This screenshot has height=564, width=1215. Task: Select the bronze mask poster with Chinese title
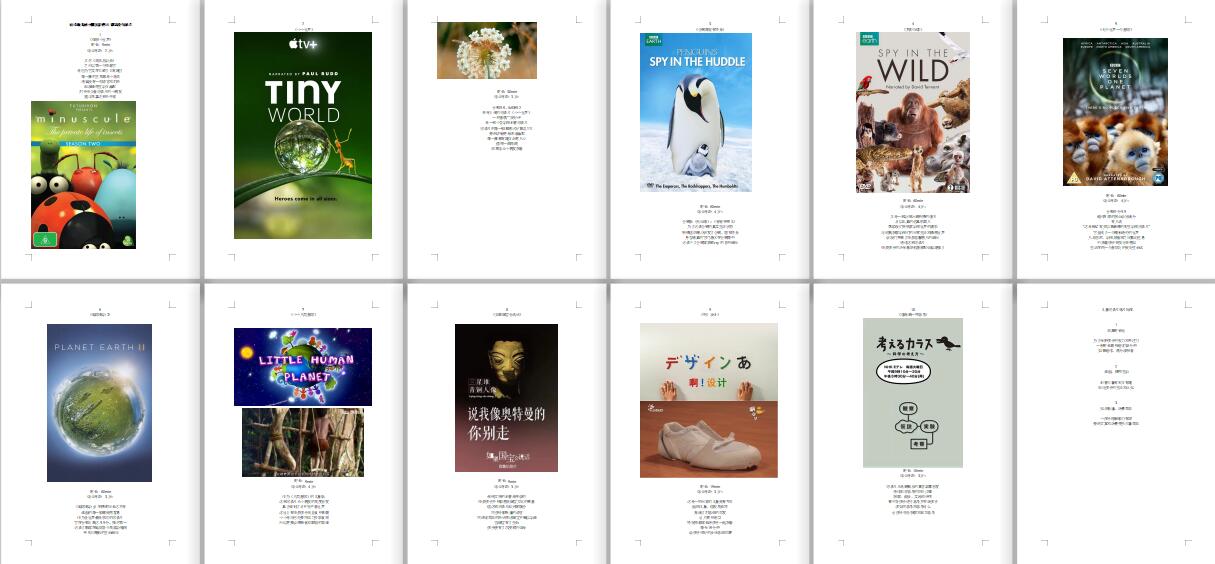(x=506, y=398)
